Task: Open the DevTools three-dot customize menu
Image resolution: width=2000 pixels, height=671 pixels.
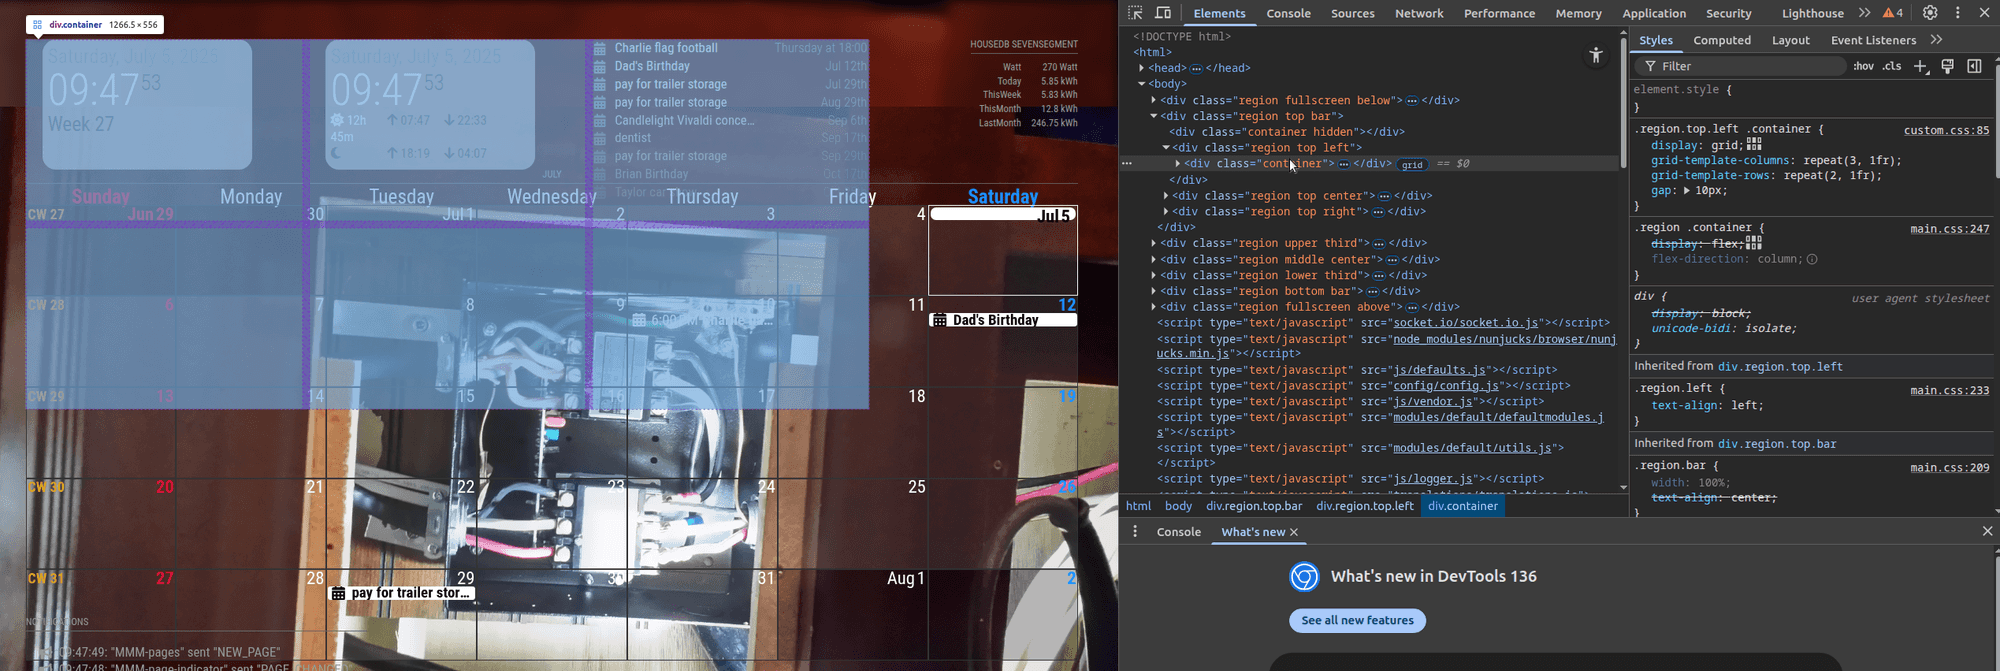Action: pos(1958,13)
